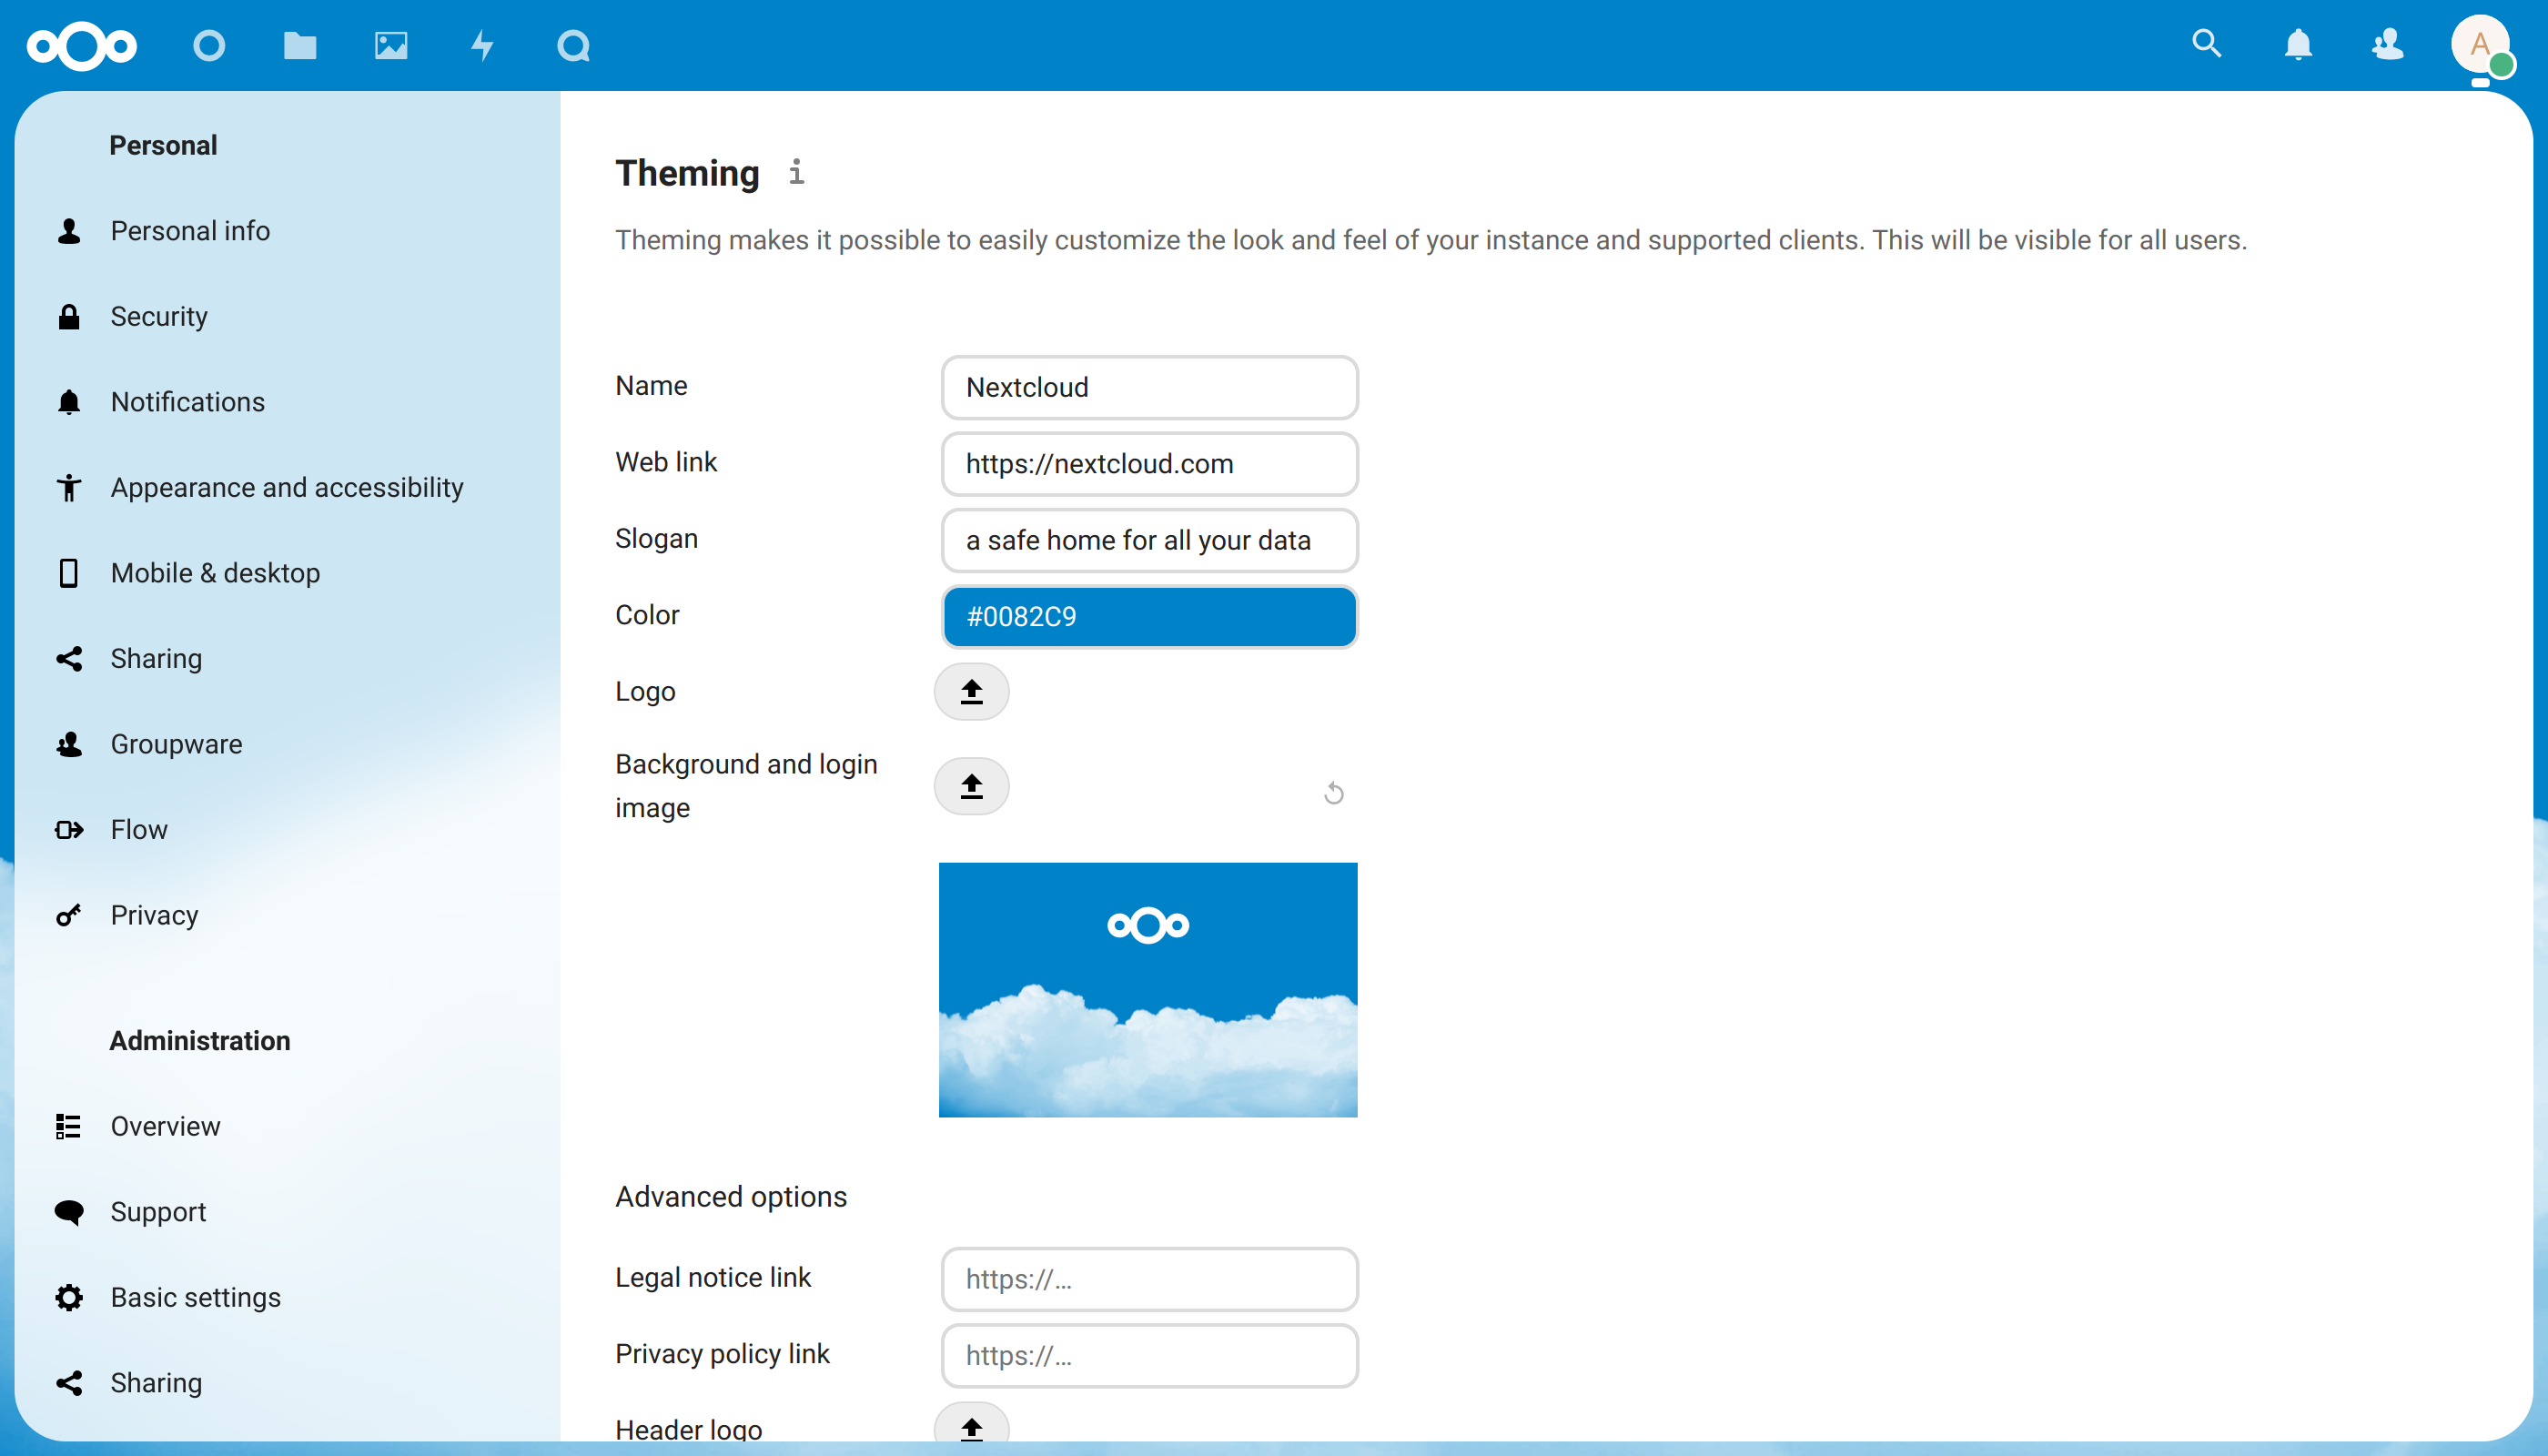Viewport: 2548px width, 1456px height.
Task: Open Appearance and accessibility settings
Action: (x=286, y=487)
